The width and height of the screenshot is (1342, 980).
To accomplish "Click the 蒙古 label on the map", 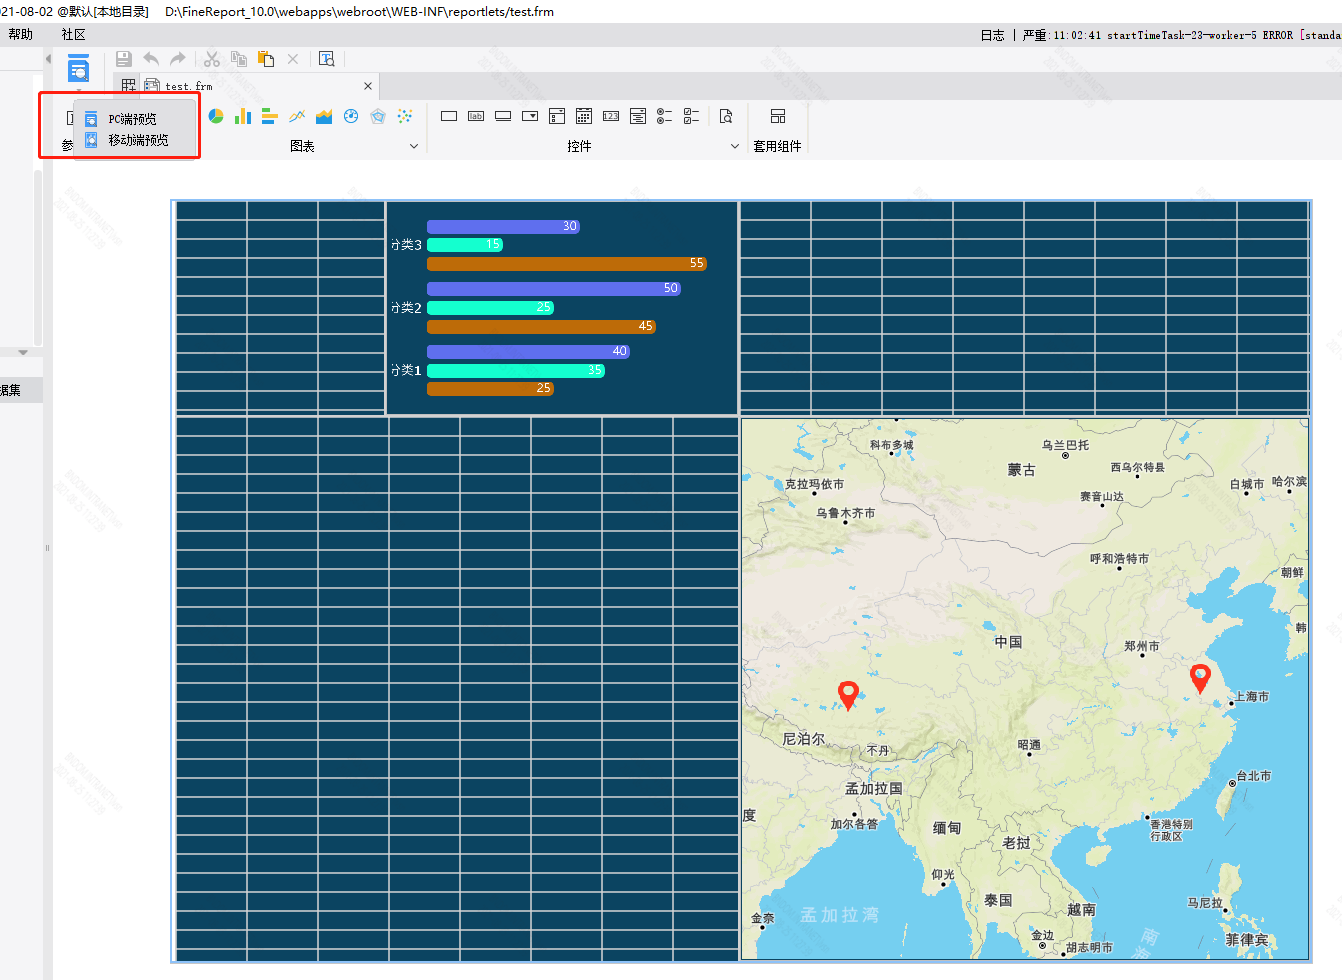I will point(1021,470).
